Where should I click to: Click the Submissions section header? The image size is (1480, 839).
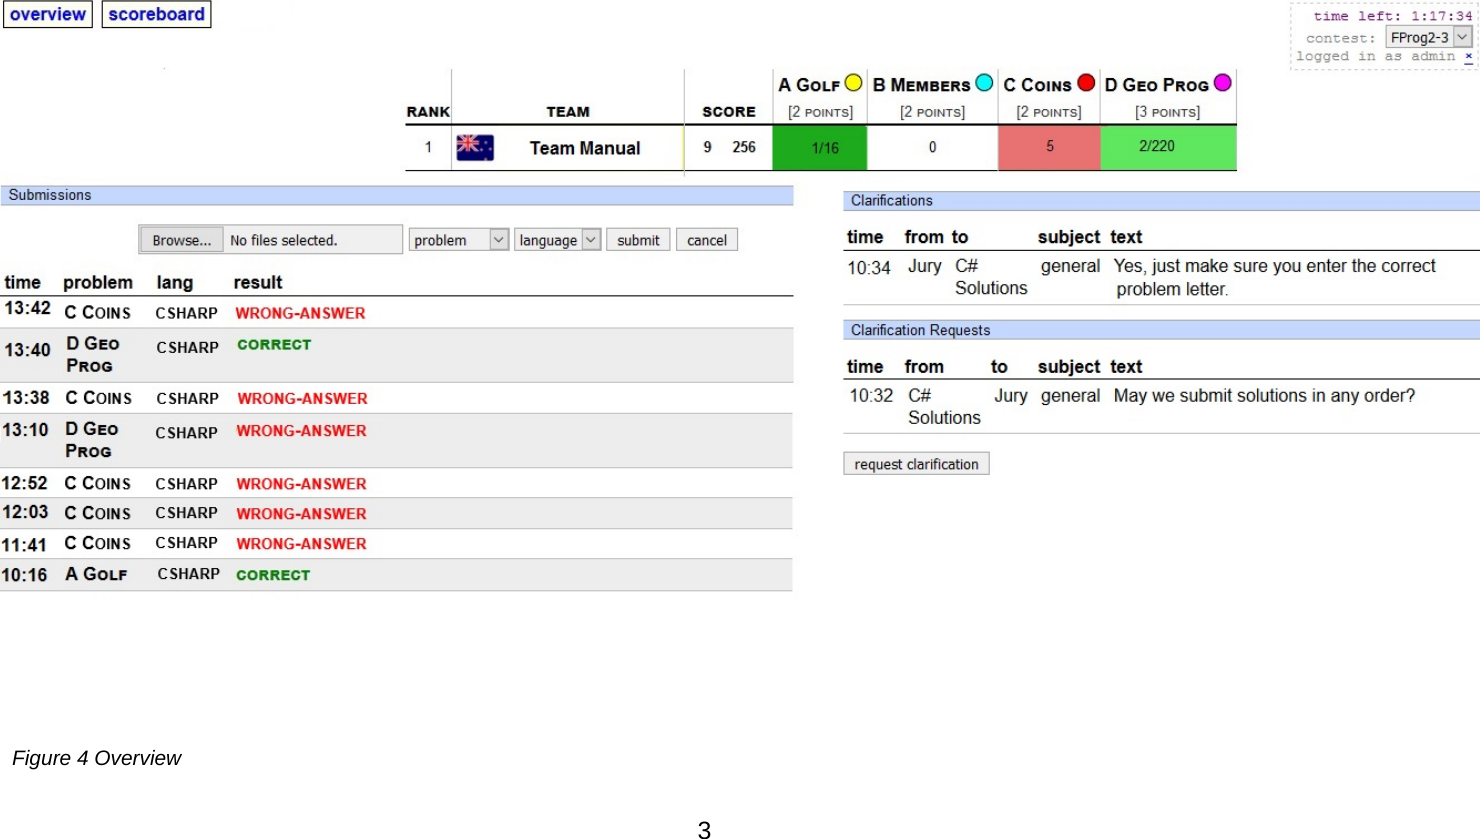point(397,195)
